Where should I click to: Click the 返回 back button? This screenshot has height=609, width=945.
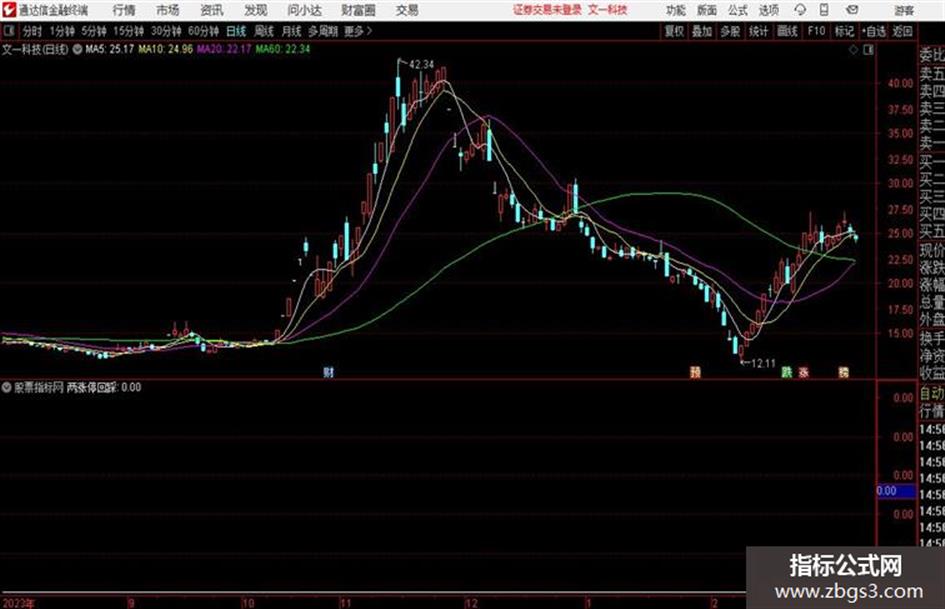pyautogui.click(x=903, y=31)
